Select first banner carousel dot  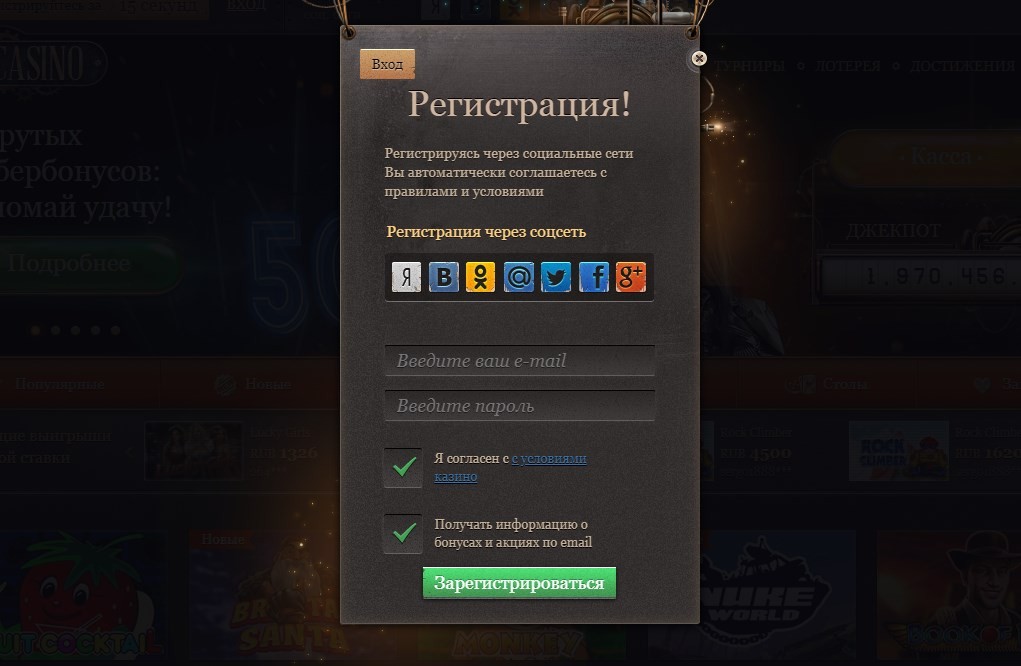(36, 331)
